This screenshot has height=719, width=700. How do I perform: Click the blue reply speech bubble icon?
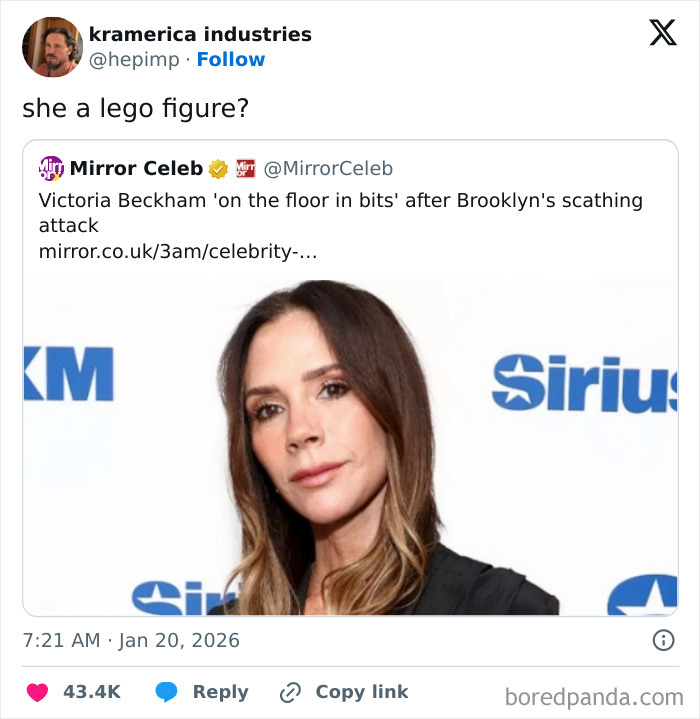point(168,692)
